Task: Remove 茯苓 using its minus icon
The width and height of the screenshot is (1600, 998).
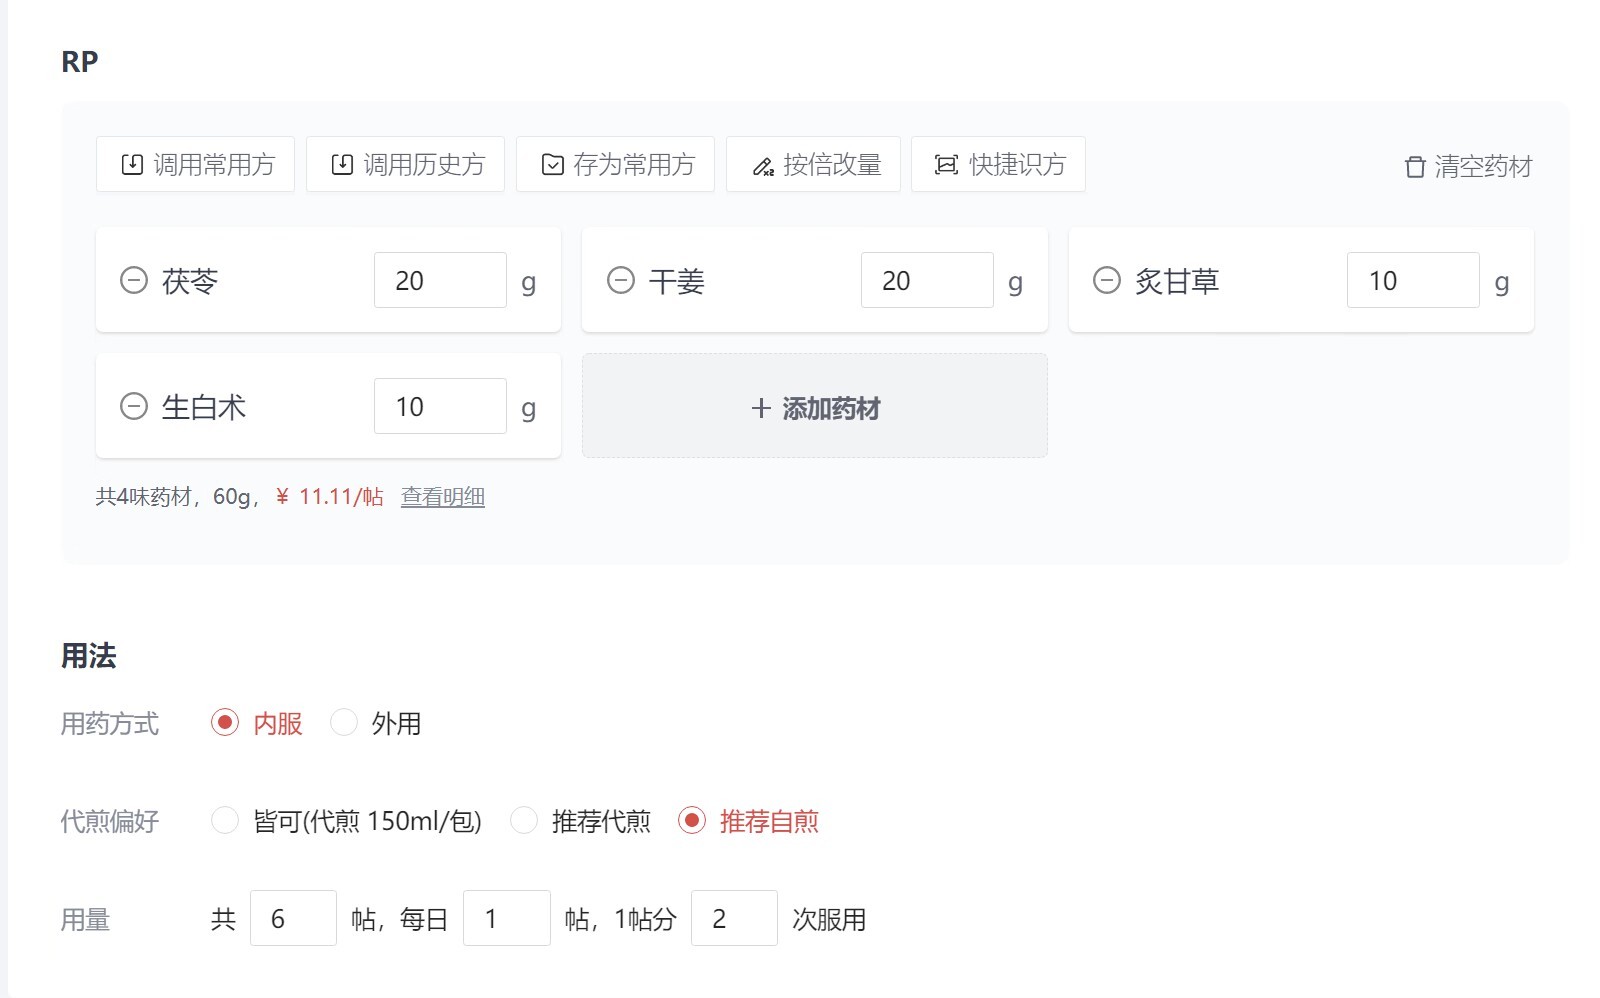Action: coord(134,281)
